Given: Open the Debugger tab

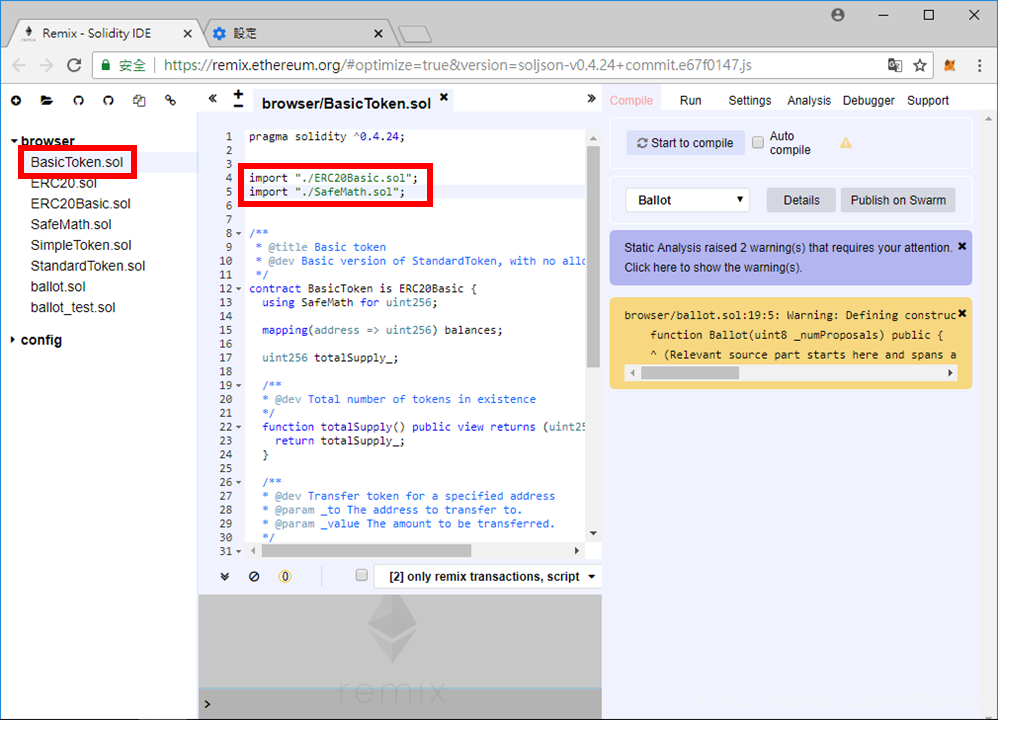Looking at the screenshot, I should (x=868, y=100).
